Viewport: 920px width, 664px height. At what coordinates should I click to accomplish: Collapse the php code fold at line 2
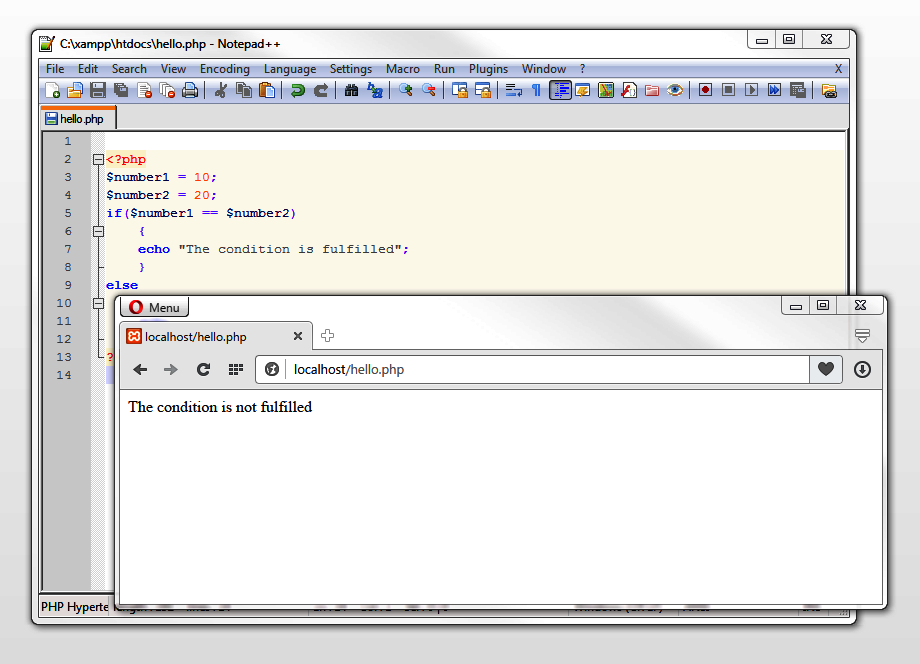click(97, 159)
